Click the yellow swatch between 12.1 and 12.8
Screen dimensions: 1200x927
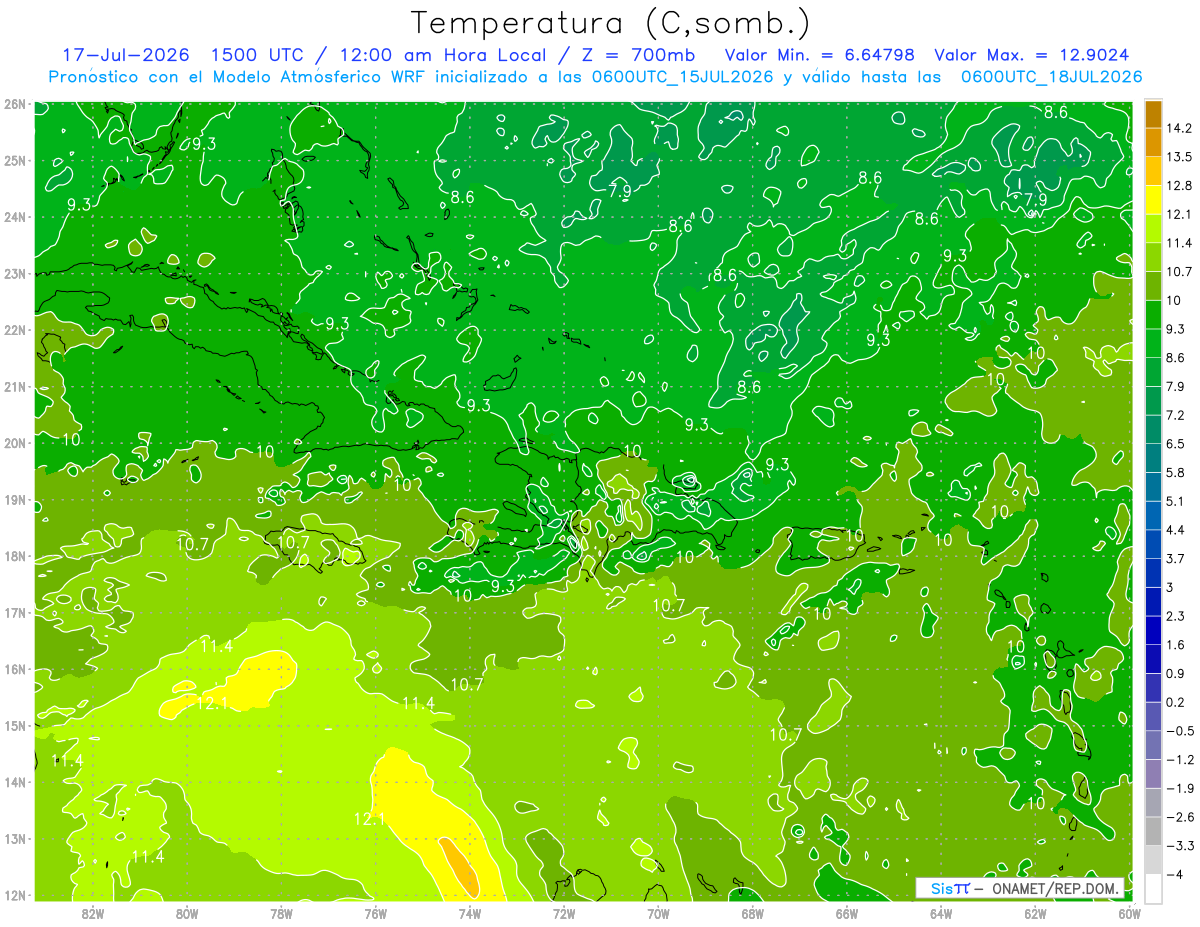pos(1154,200)
